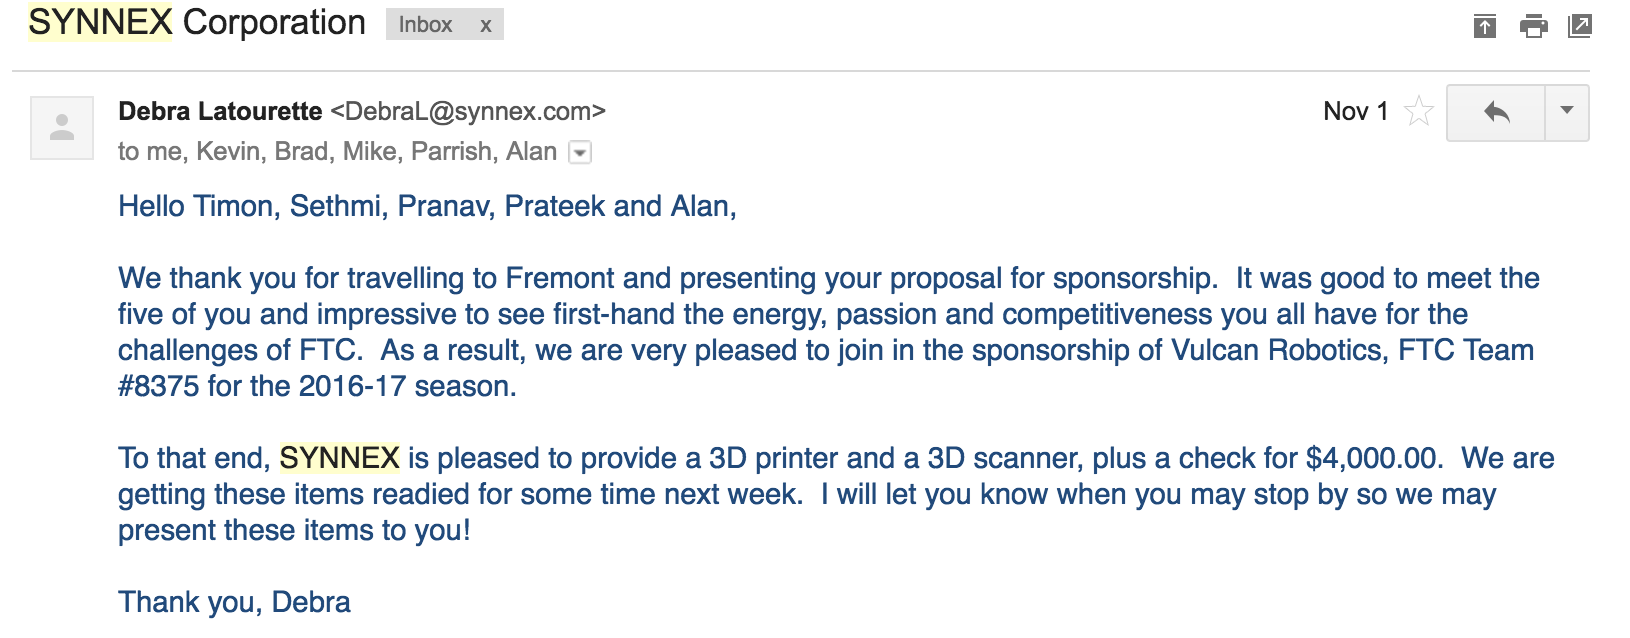Image resolution: width=1630 pixels, height=638 pixels.
Task: Click the expand all icon left of print
Action: [x=1485, y=26]
